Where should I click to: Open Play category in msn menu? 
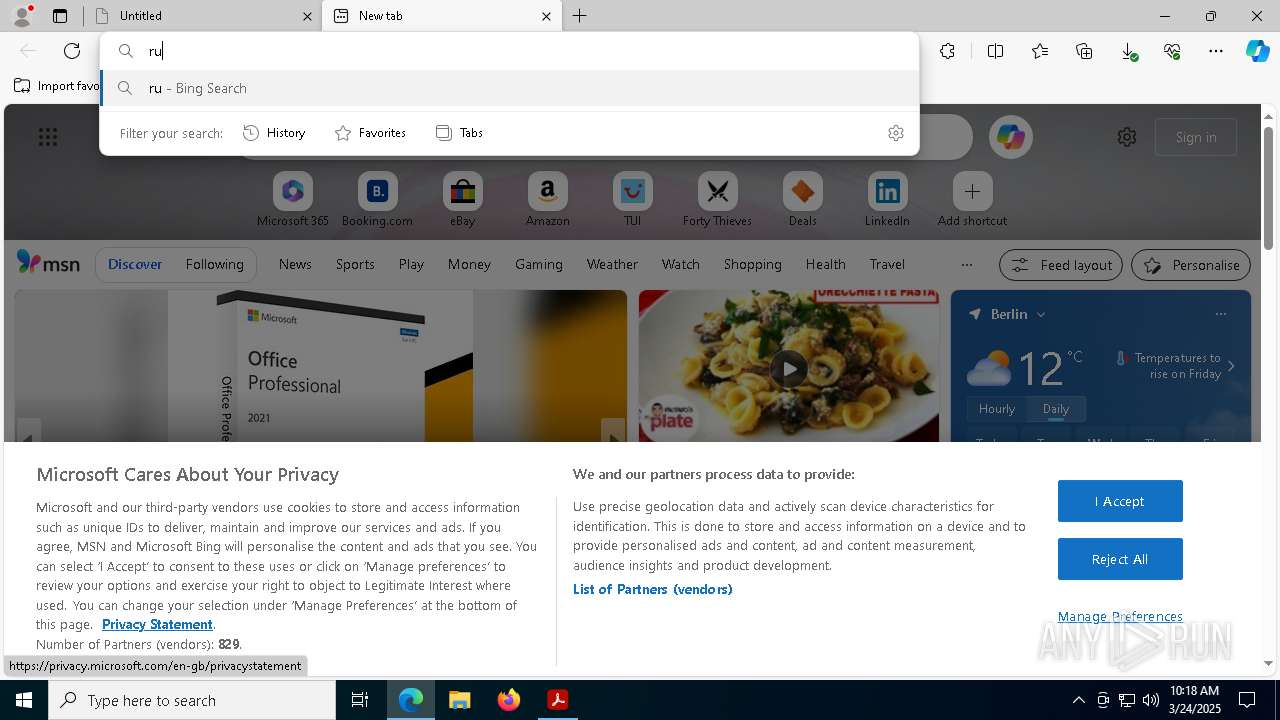411,264
